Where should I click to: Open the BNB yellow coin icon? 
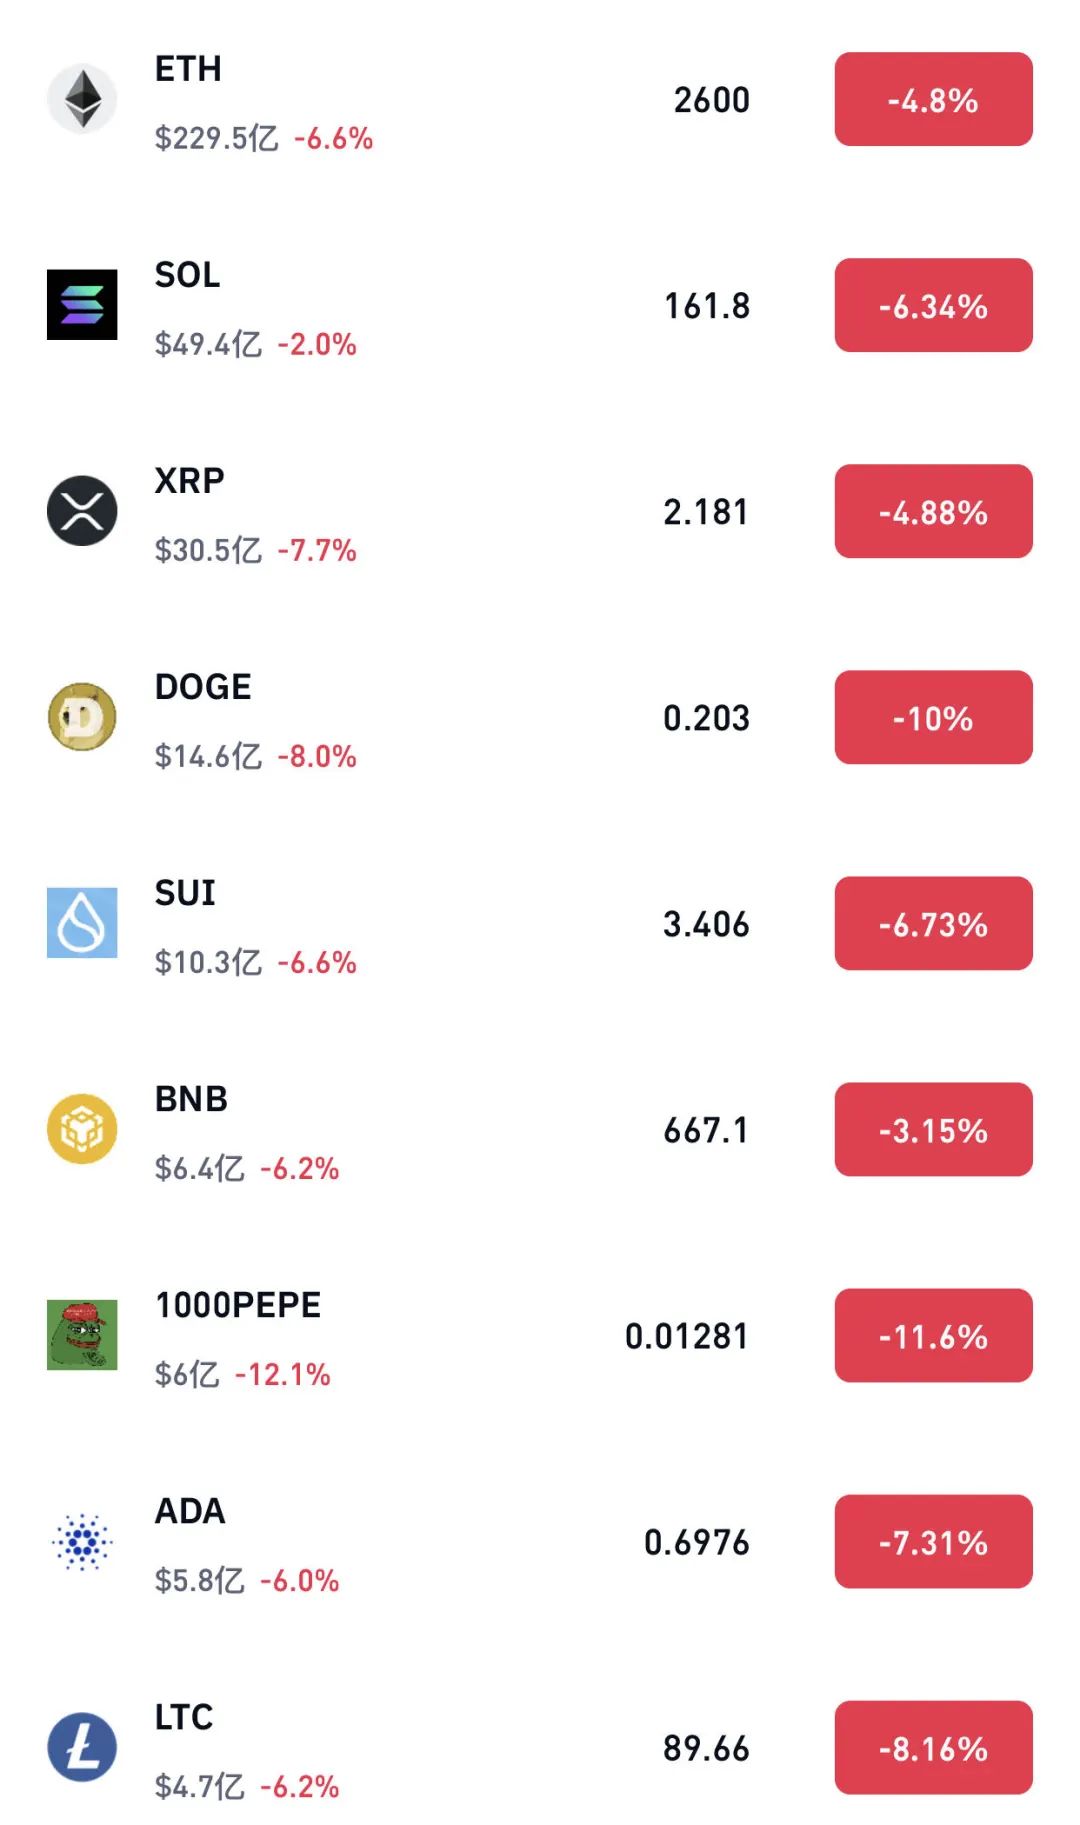pyautogui.click(x=82, y=1129)
